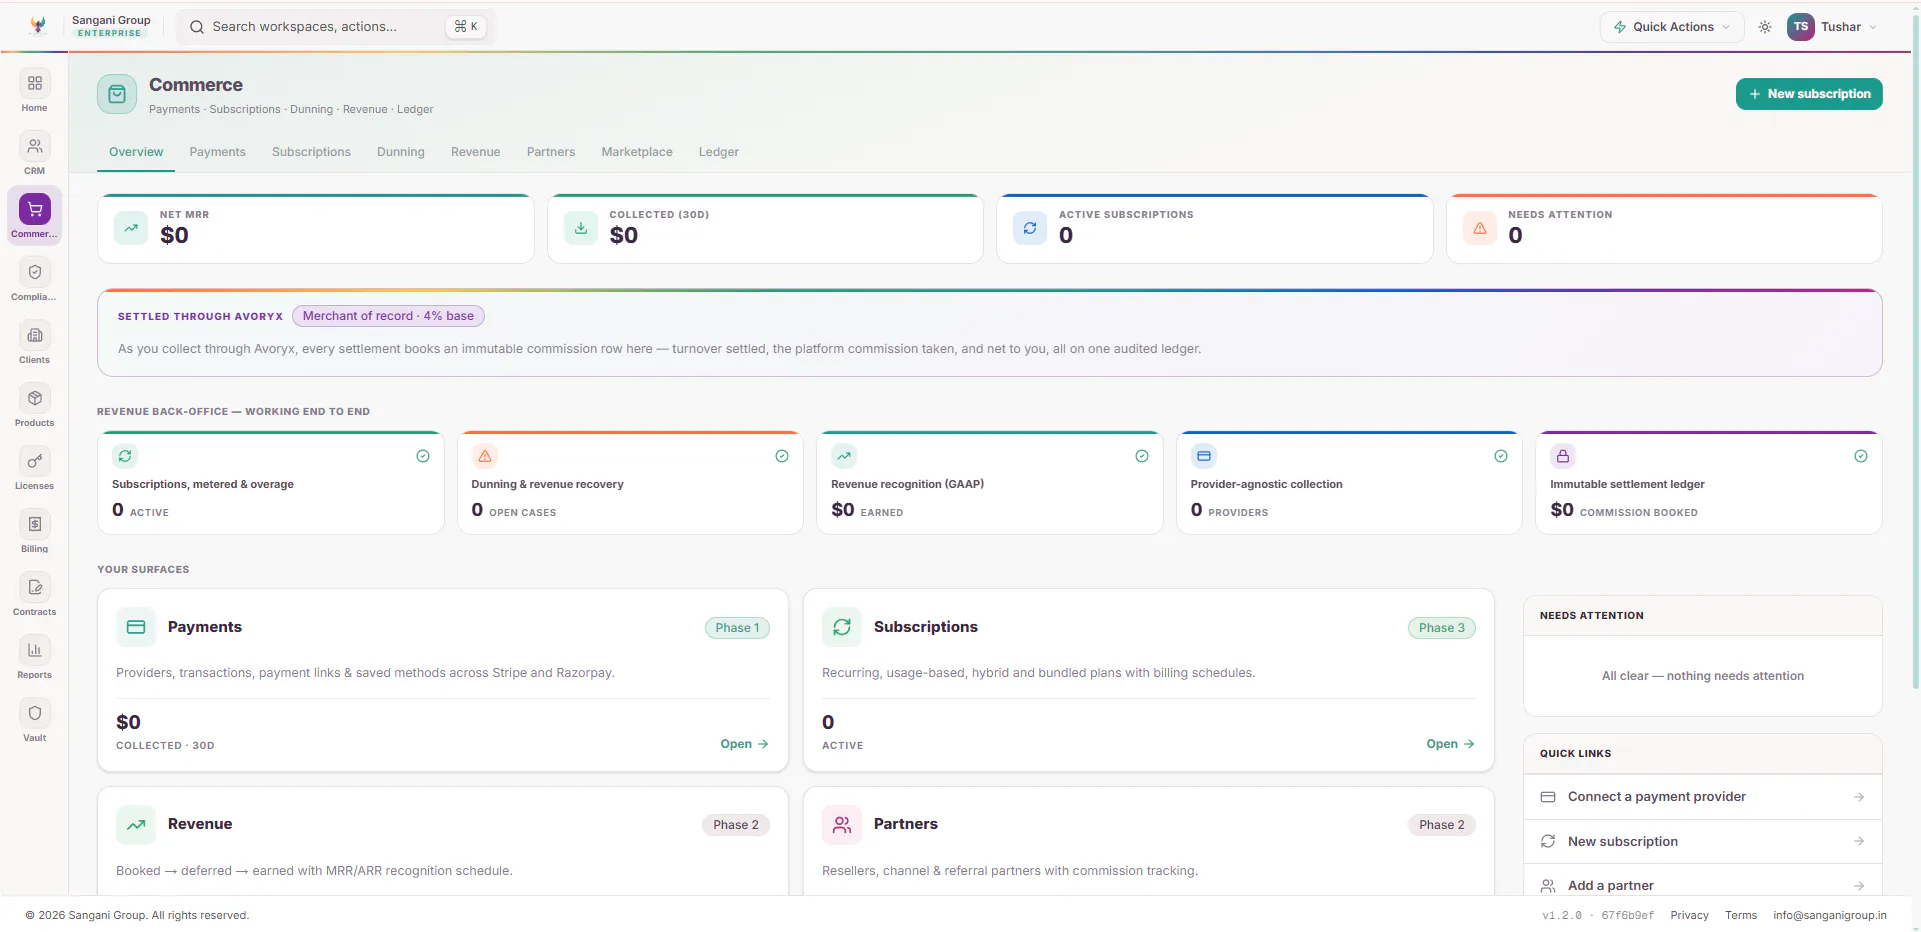
Task: Click New subscription quick link
Action: coord(1702,841)
